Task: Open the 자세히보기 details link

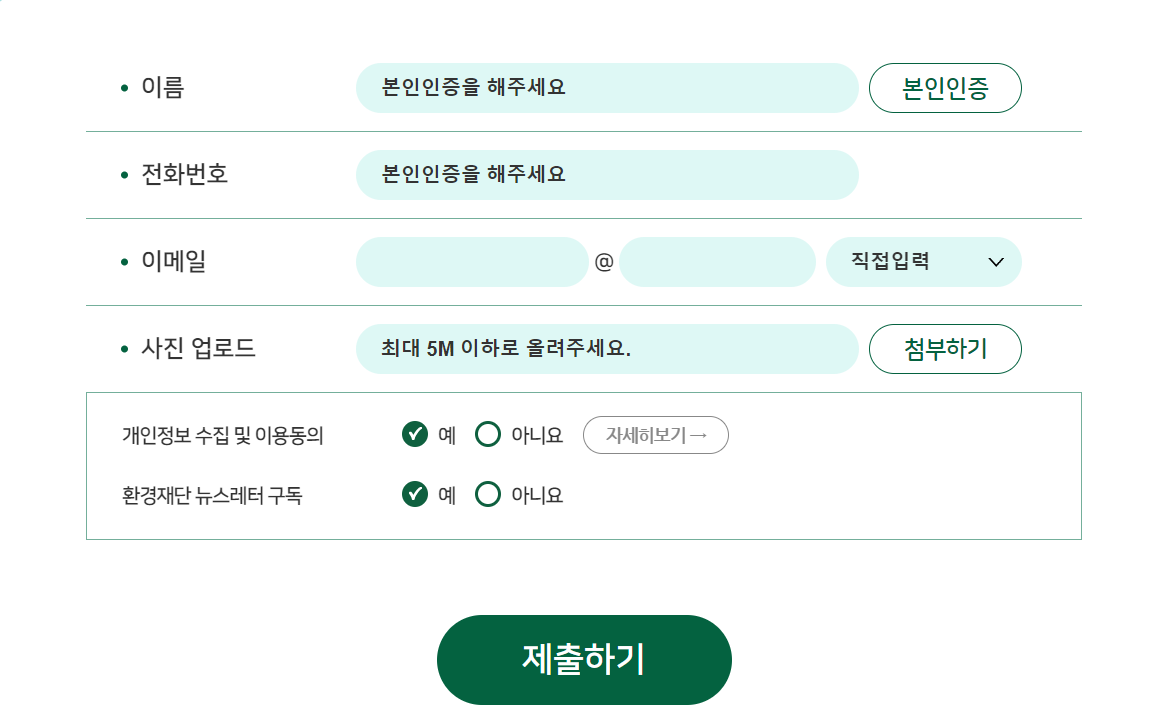Action: (x=655, y=434)
